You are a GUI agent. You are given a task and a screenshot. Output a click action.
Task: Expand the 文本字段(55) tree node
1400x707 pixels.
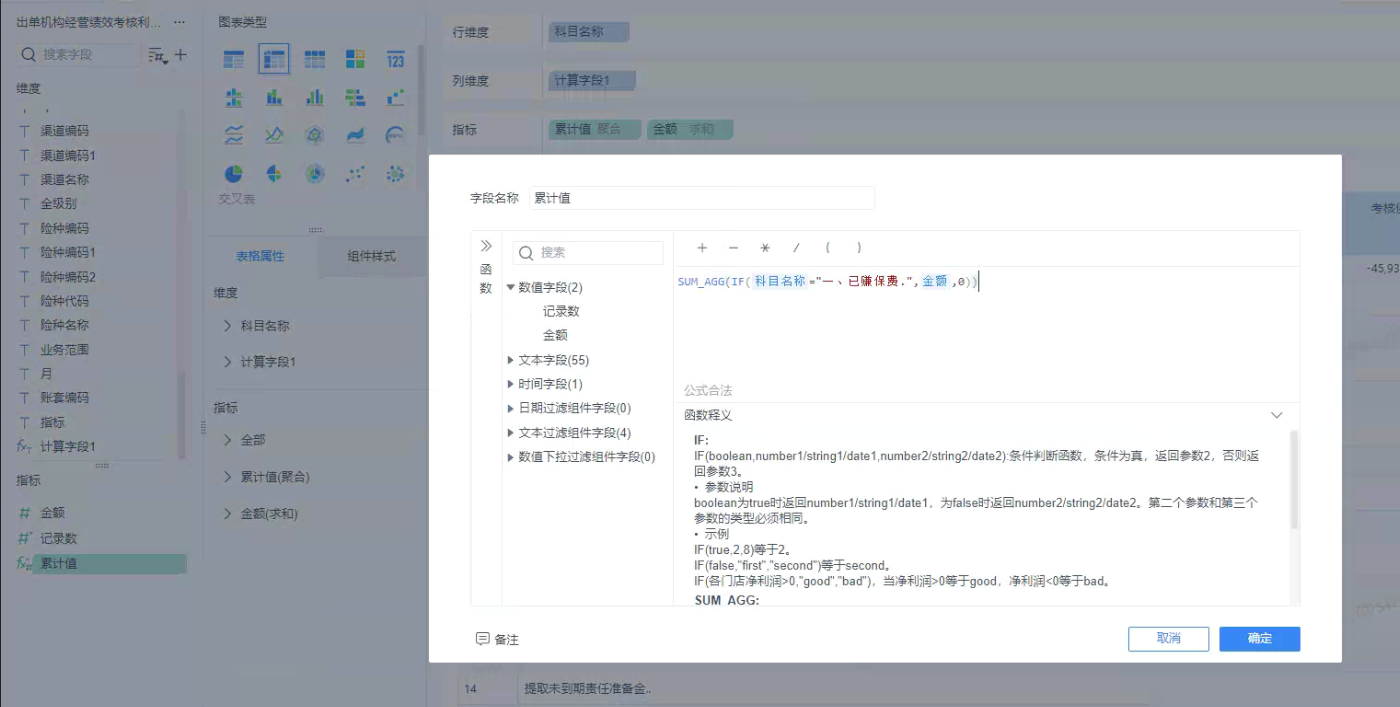coord(511,360)
